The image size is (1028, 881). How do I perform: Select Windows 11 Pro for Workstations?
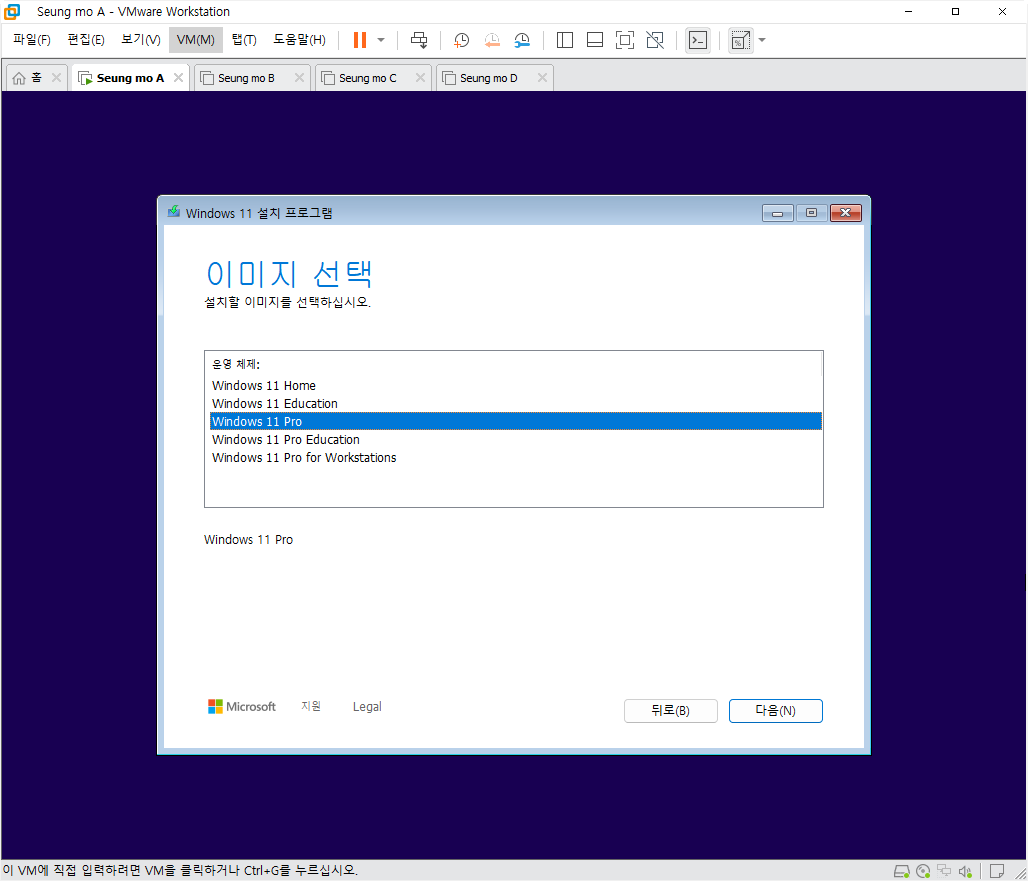(x=515, y=457)
